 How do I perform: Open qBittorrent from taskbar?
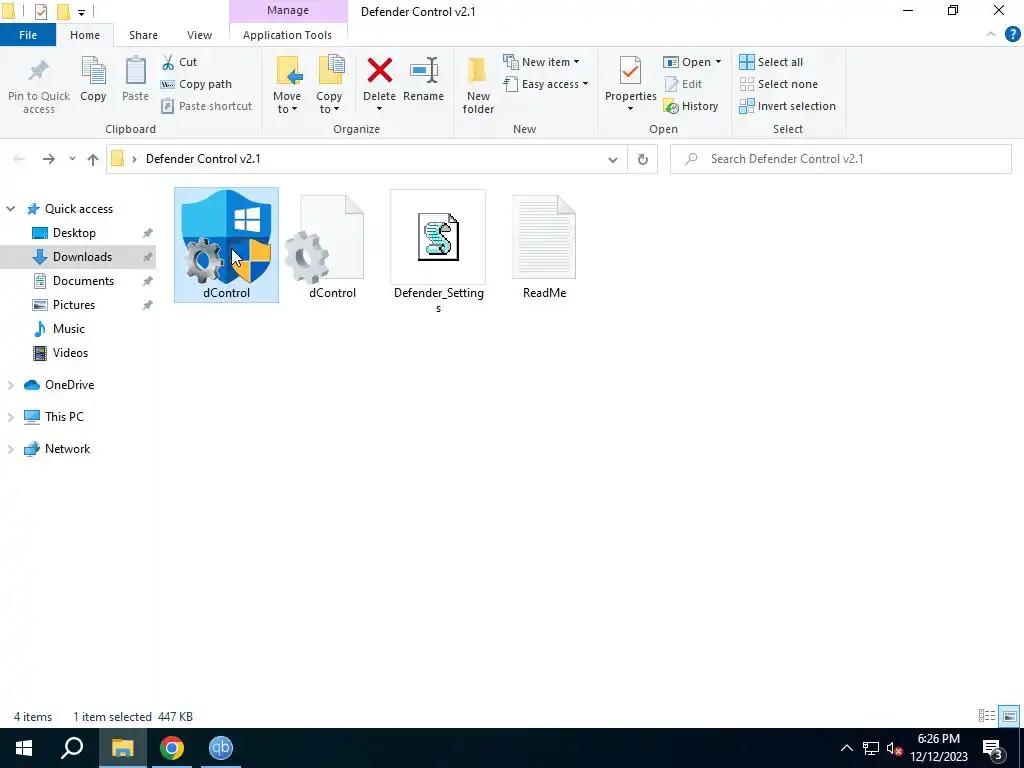[221, 748]
